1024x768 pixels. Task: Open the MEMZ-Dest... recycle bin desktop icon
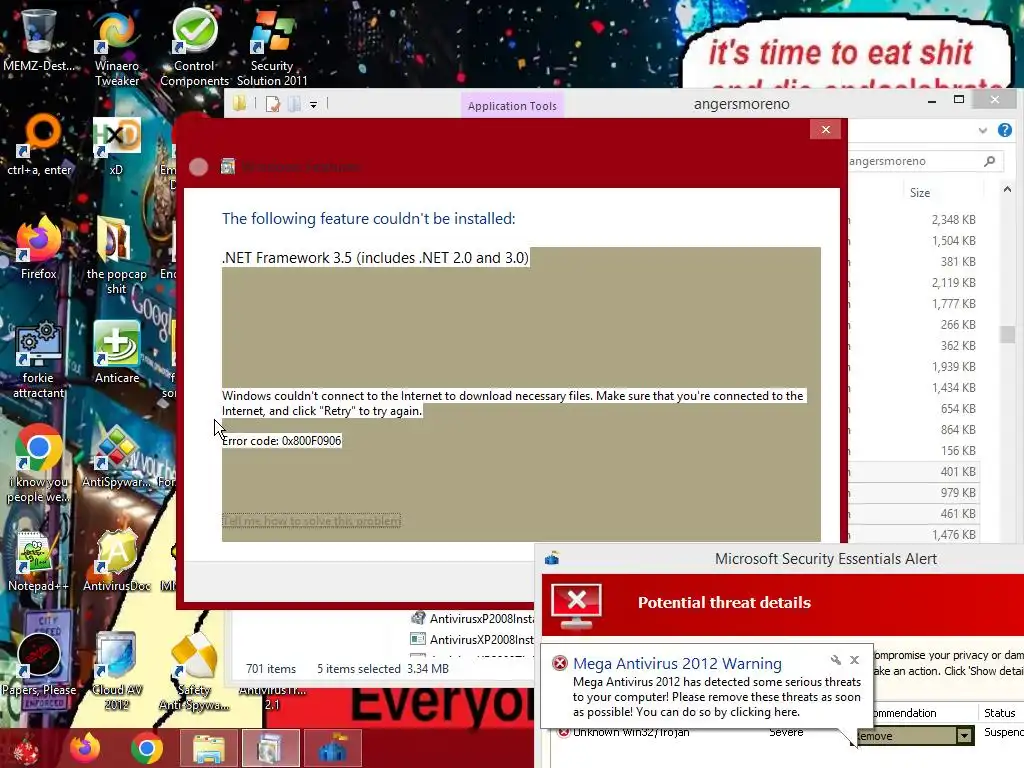[x=38, y=40]
